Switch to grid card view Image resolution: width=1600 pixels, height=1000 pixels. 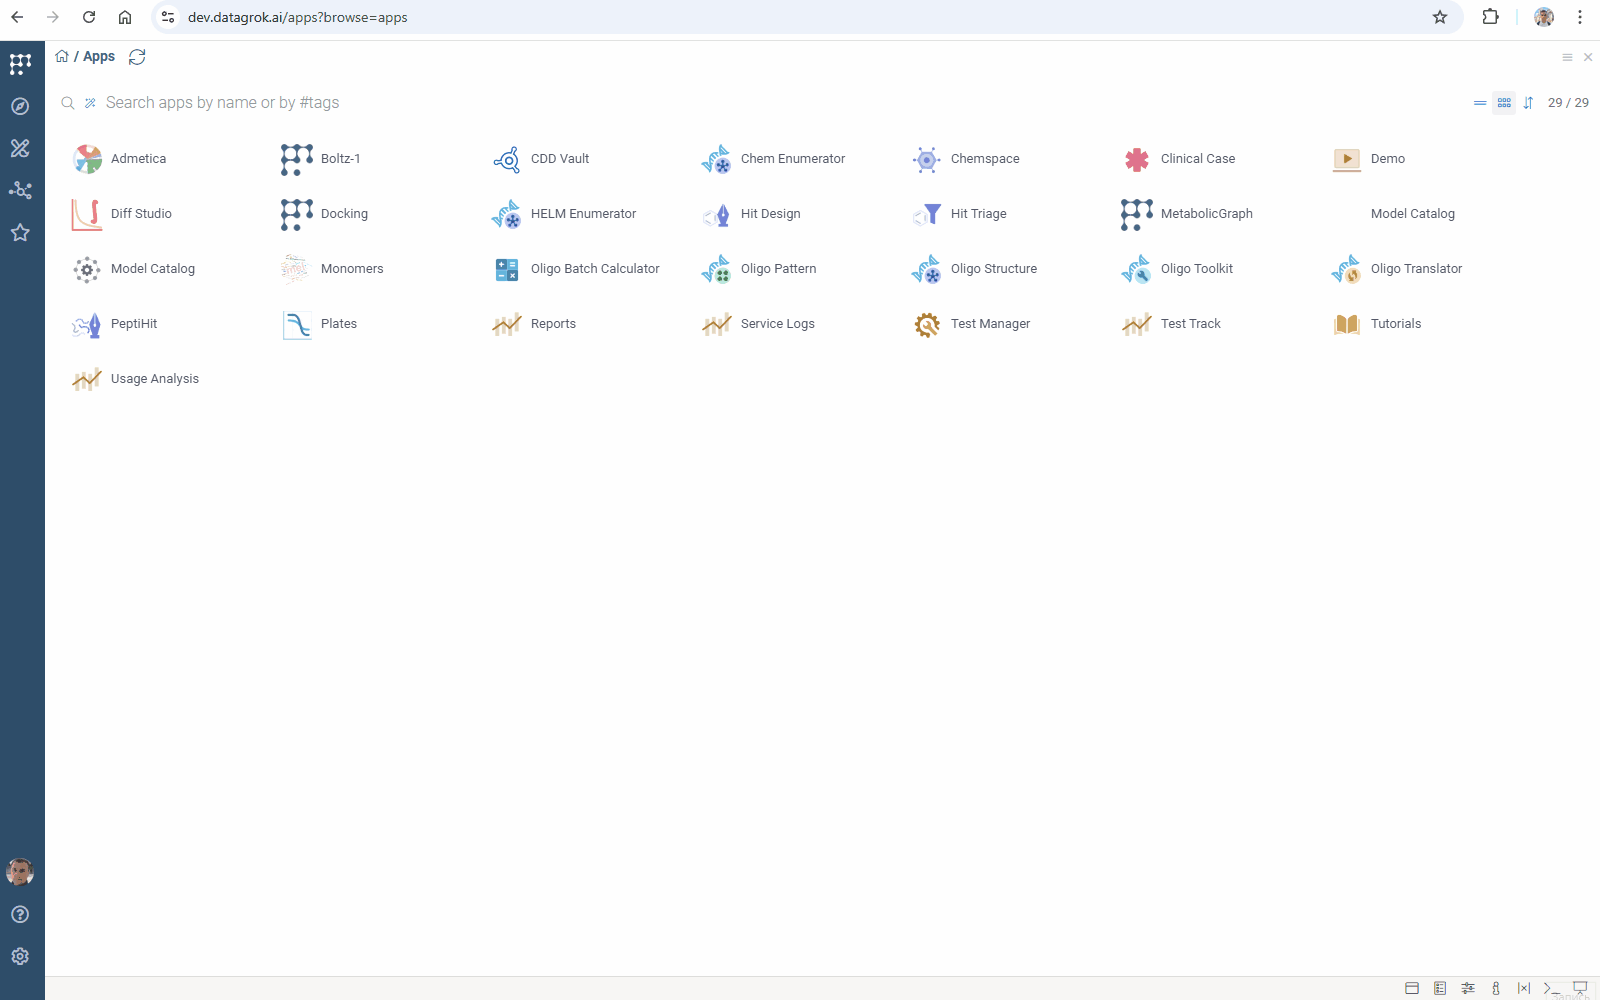pos(1504,103)
